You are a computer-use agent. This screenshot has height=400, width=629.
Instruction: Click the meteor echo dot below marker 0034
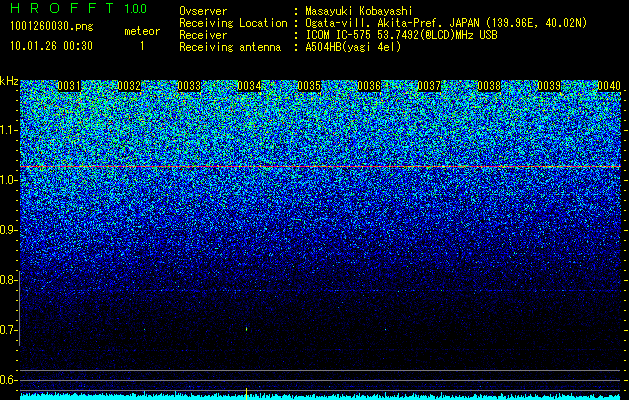246,329
